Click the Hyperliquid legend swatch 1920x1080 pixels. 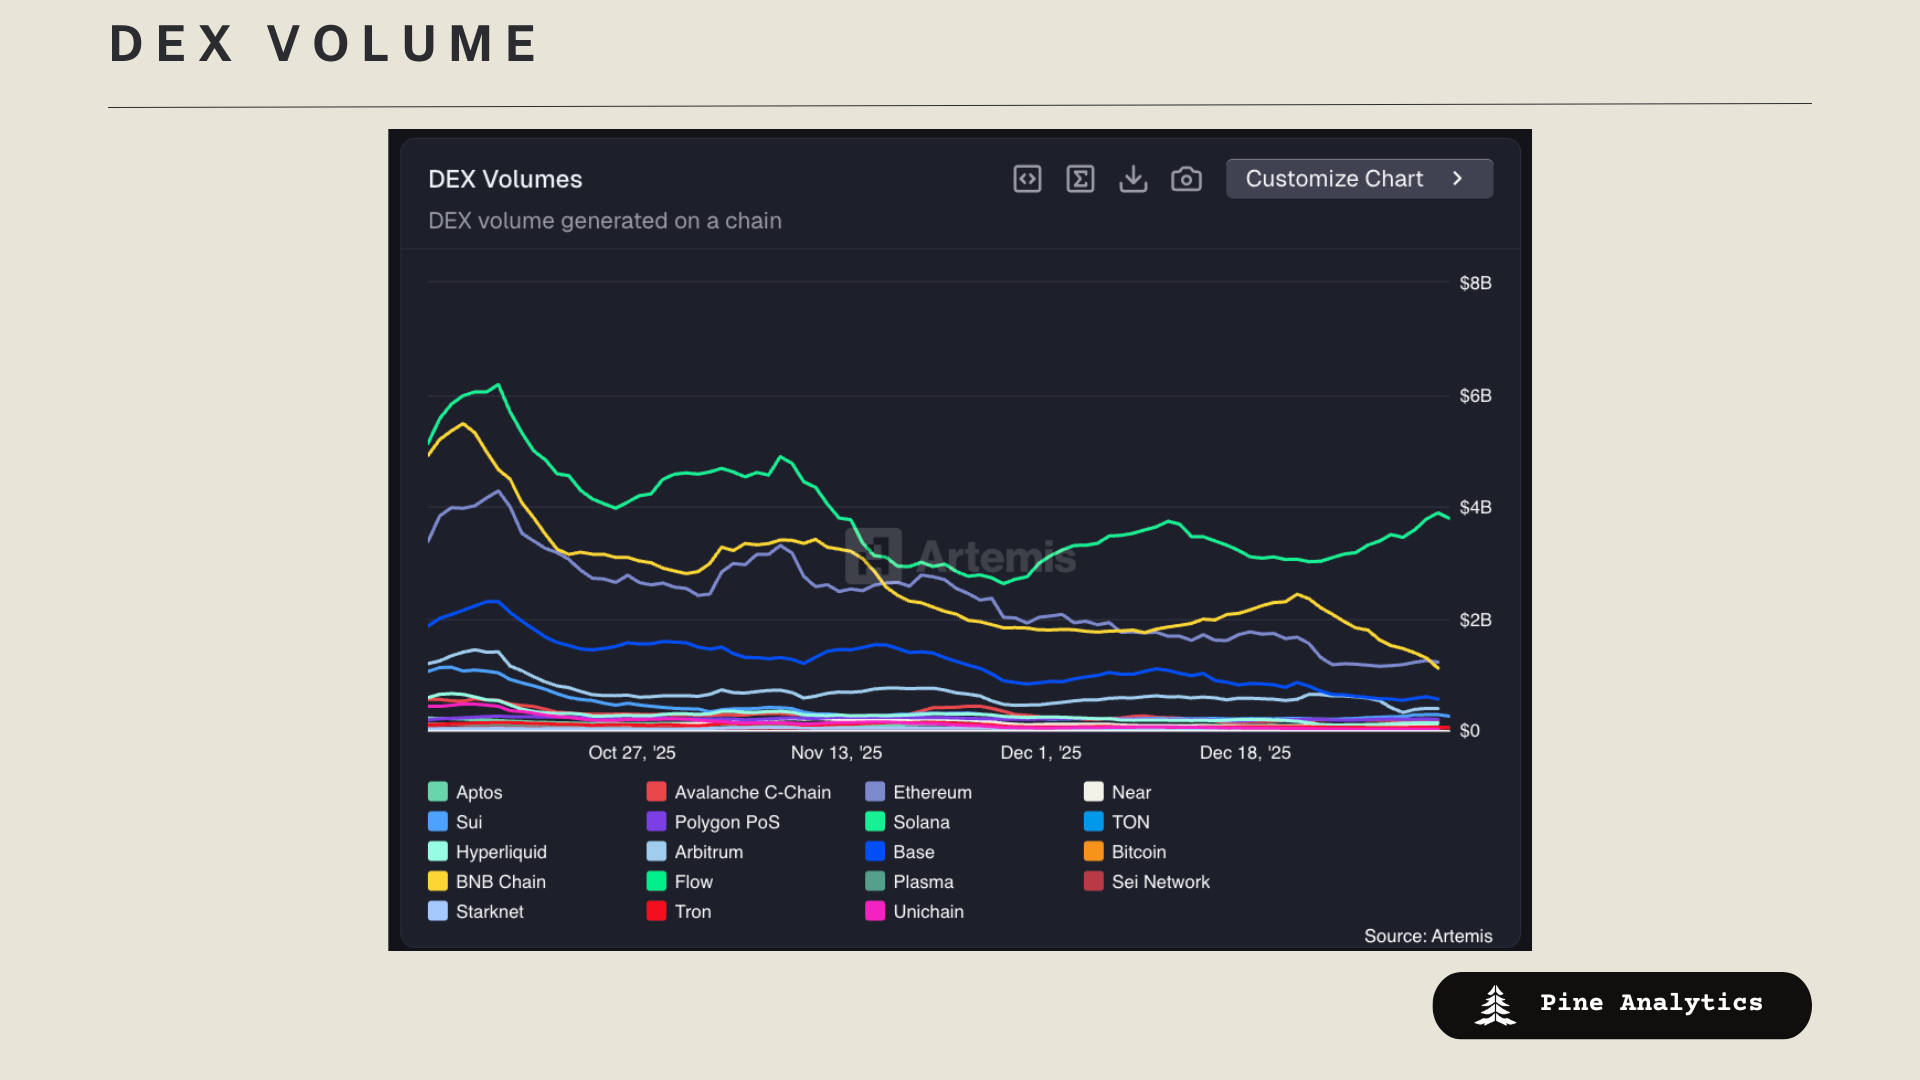438,852
